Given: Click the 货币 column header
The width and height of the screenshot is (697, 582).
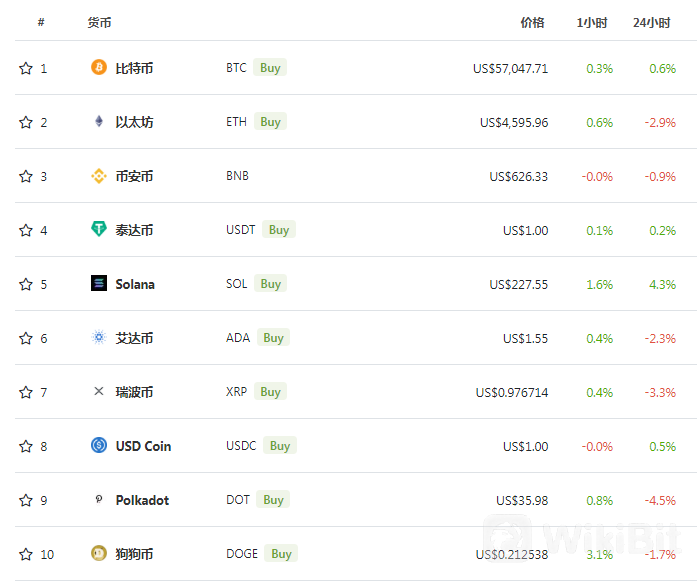Looking at the screenshot, I should (x=99, y=23).
